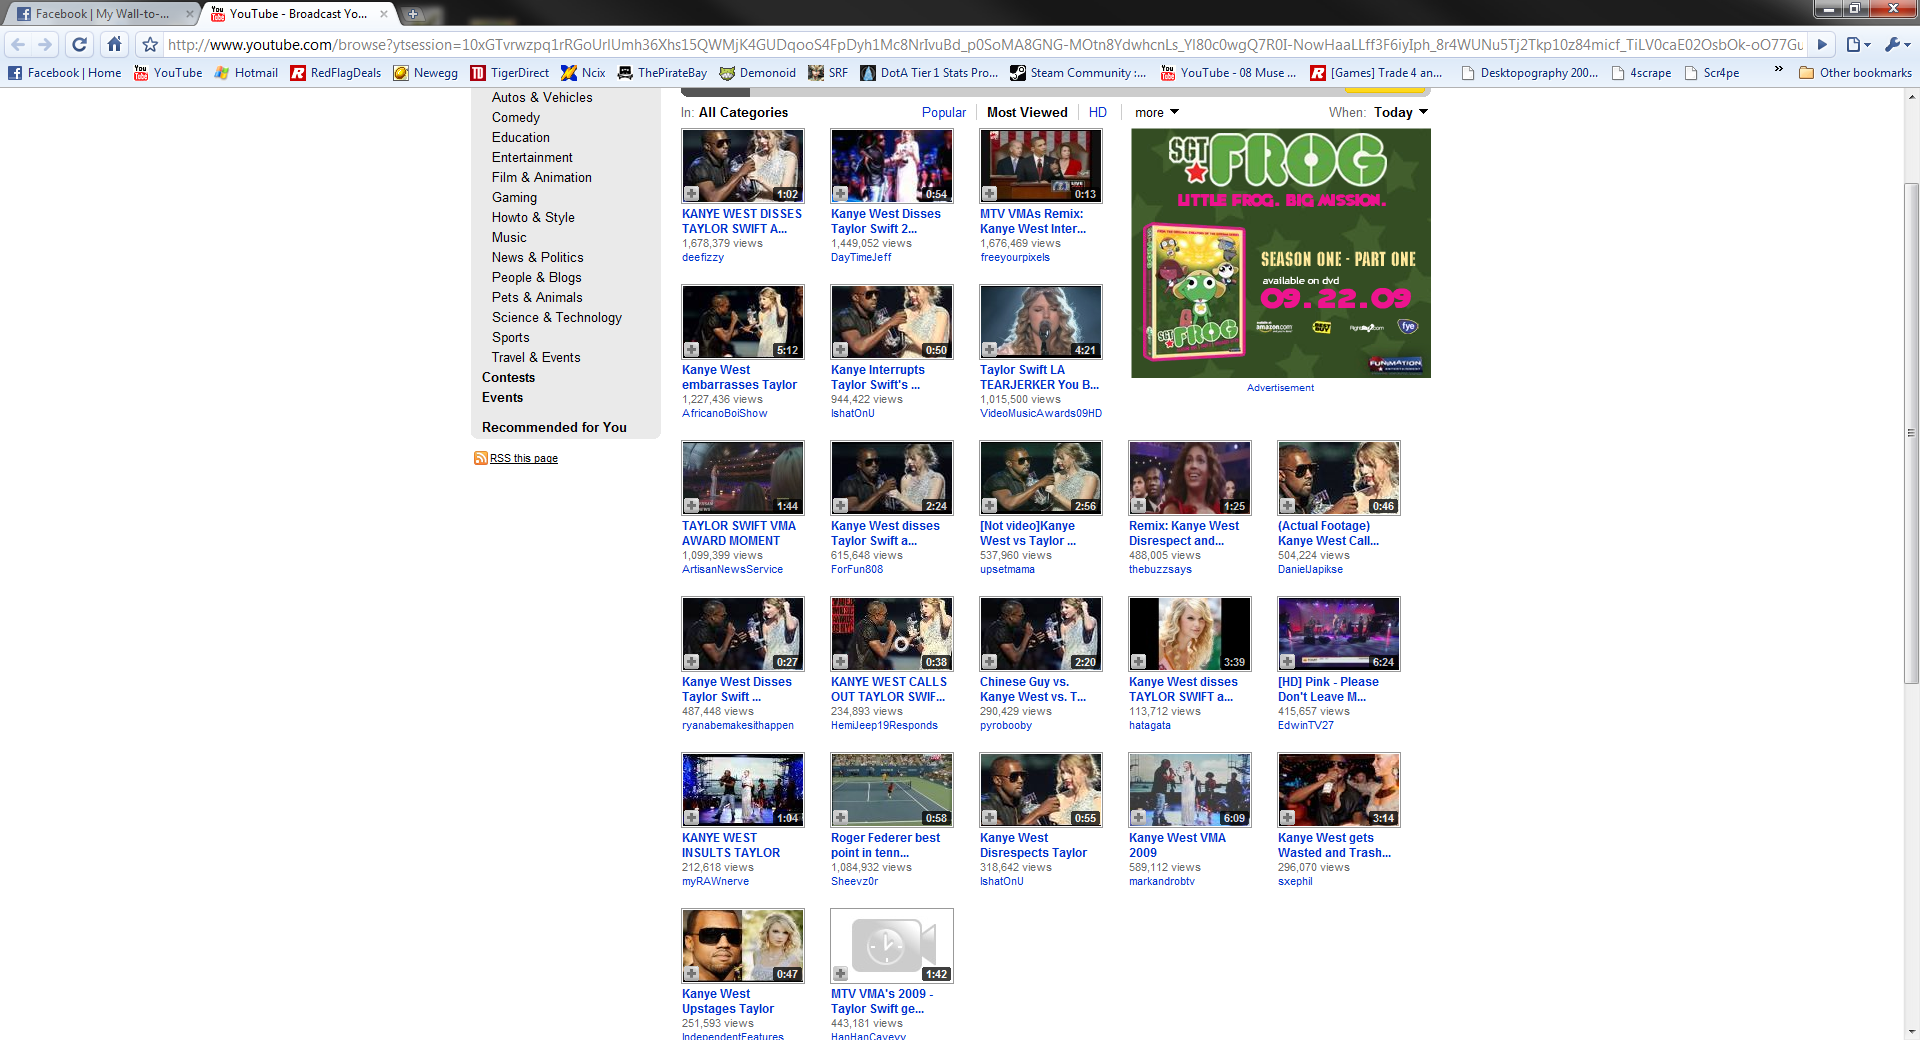
Task: Open Recommended for You link
Action: (554, 427)
